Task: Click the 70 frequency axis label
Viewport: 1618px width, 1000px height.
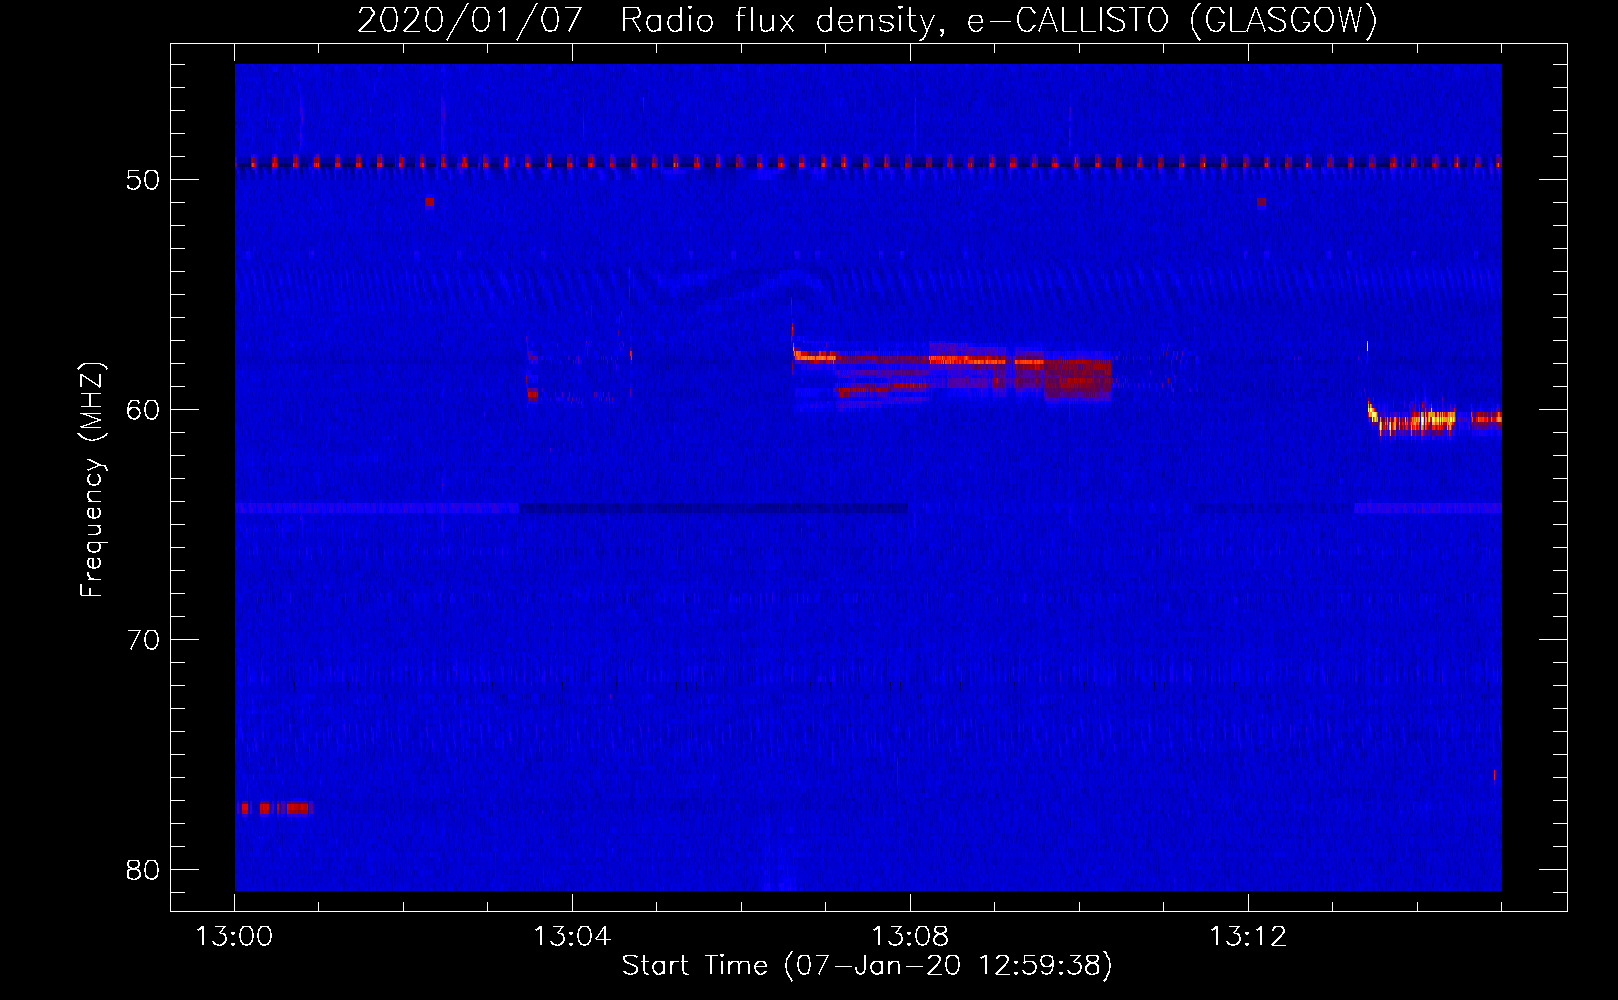Action: [143, 639]
